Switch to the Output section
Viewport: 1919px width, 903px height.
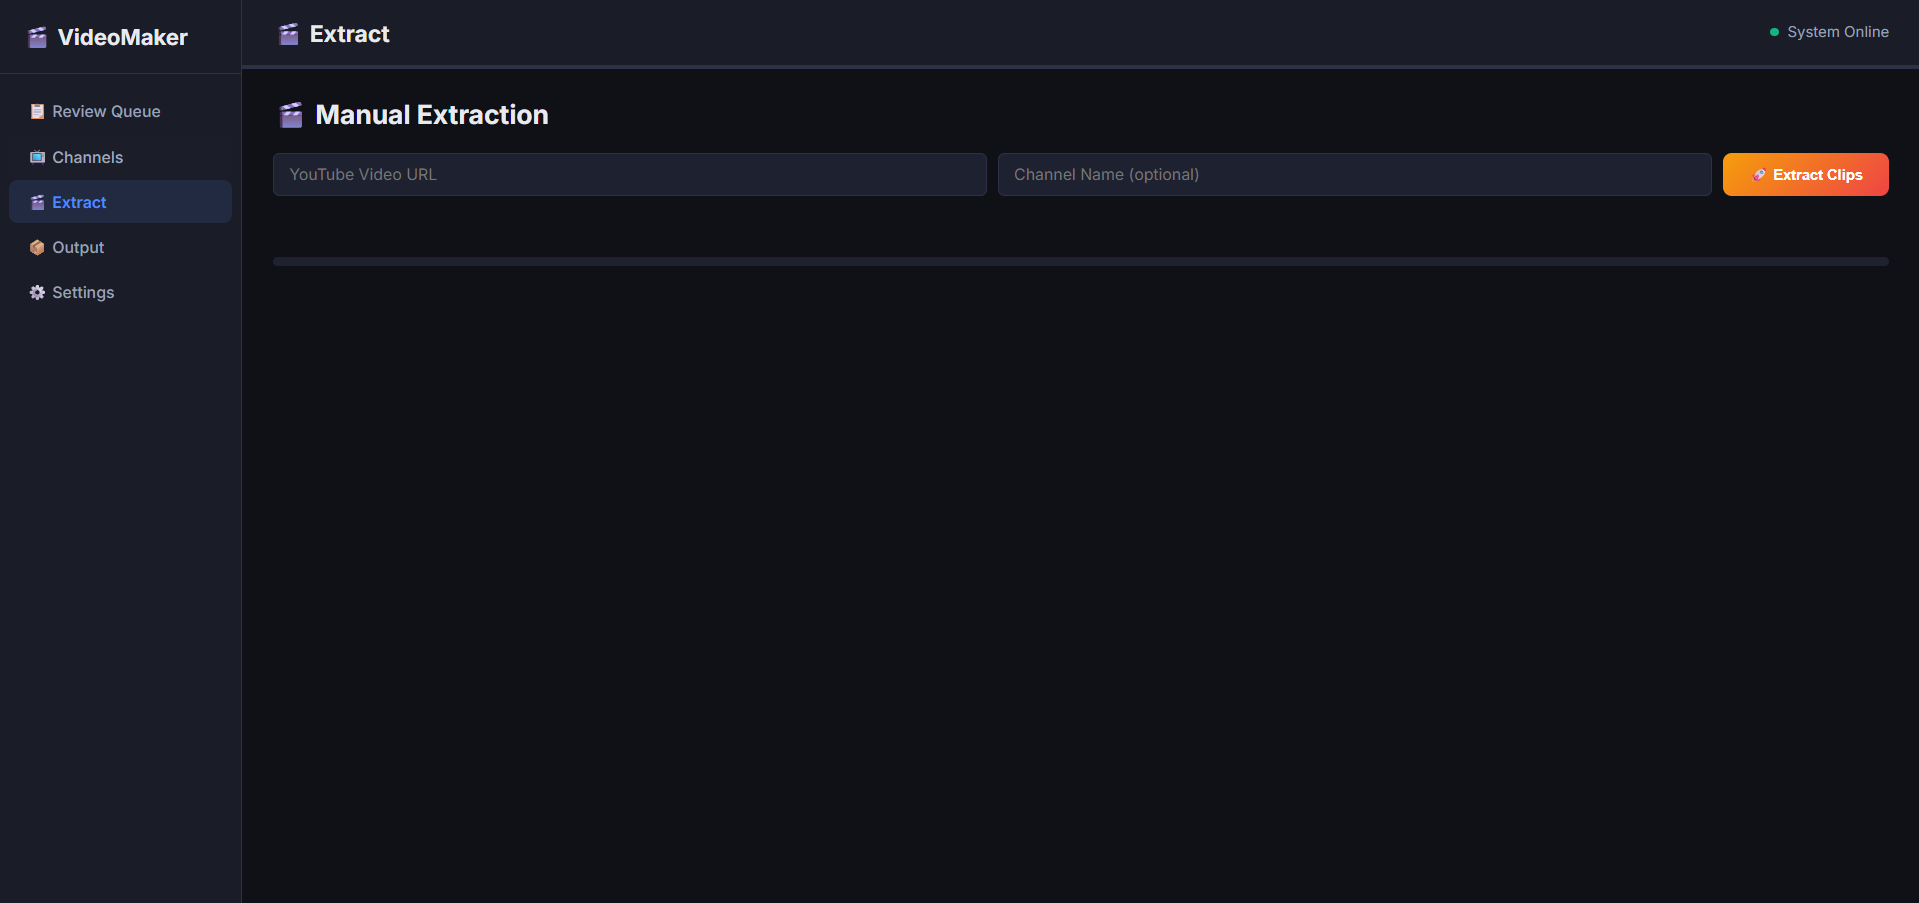pyautogui.click(x=78, y=247)
